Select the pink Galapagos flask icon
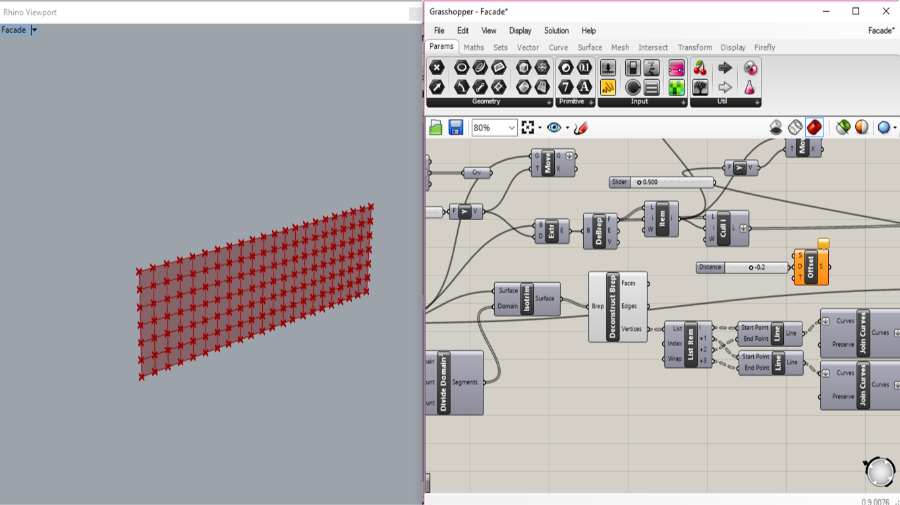Screen dimensions: 900x505 pos(750,87)
